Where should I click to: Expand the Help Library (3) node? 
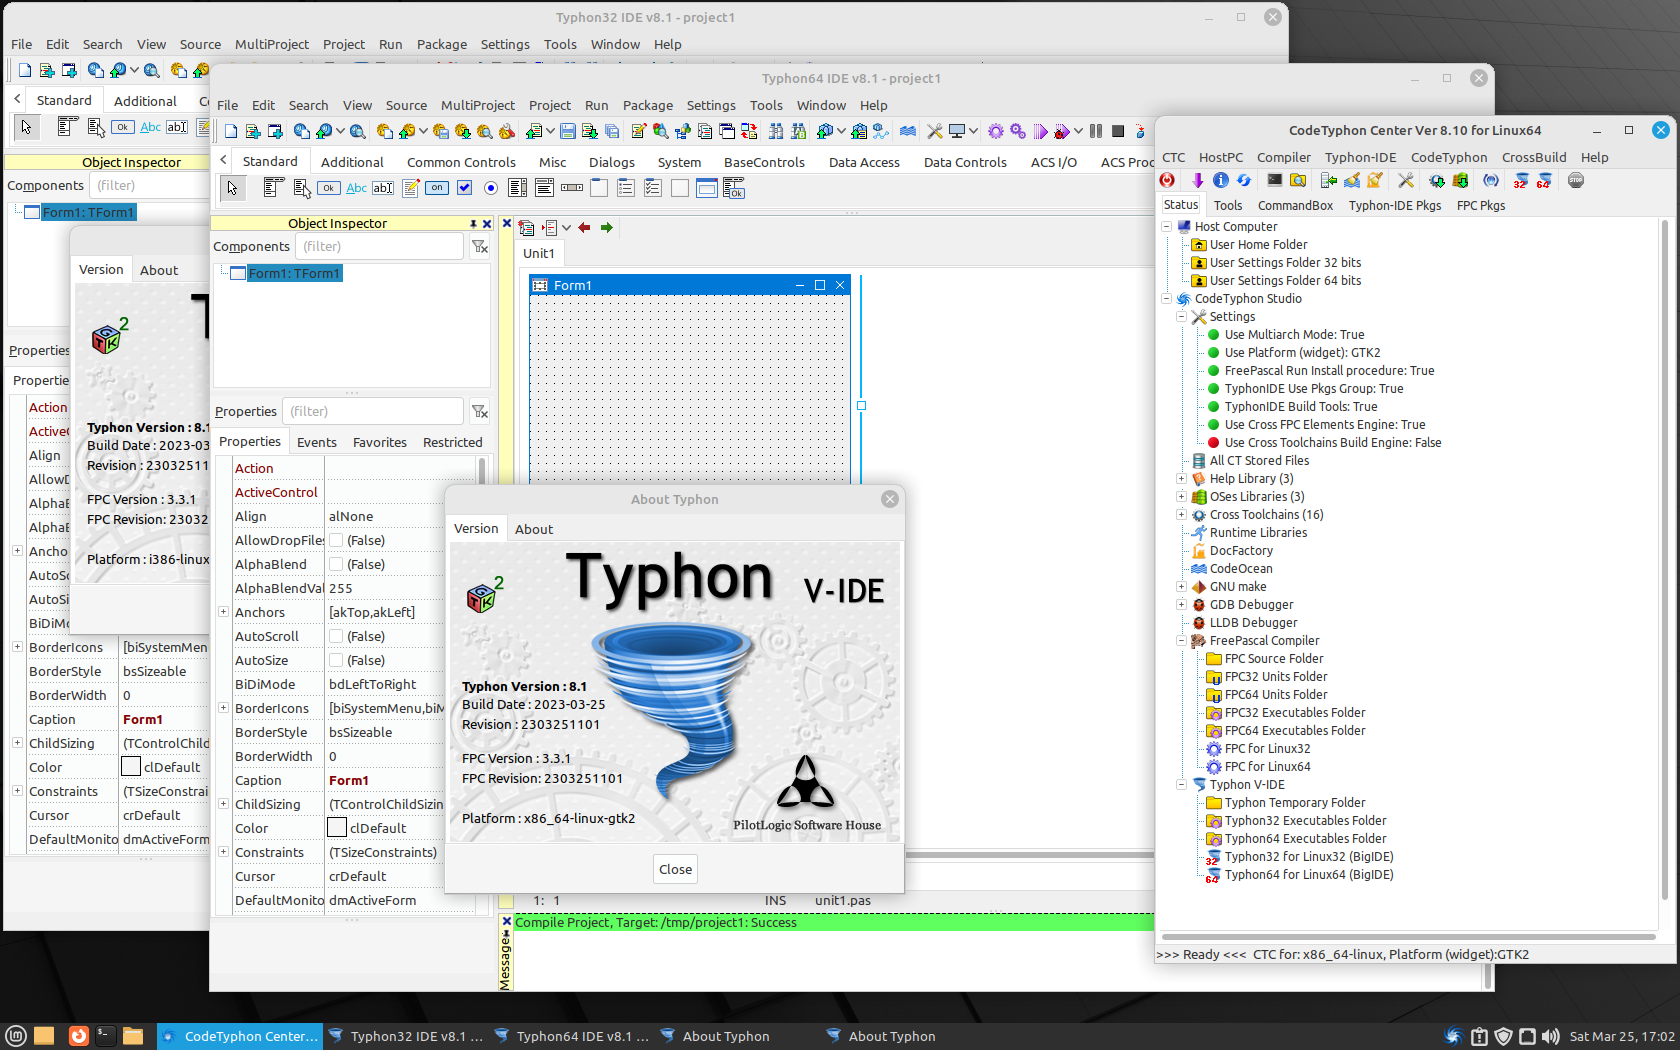(1181, 478)
